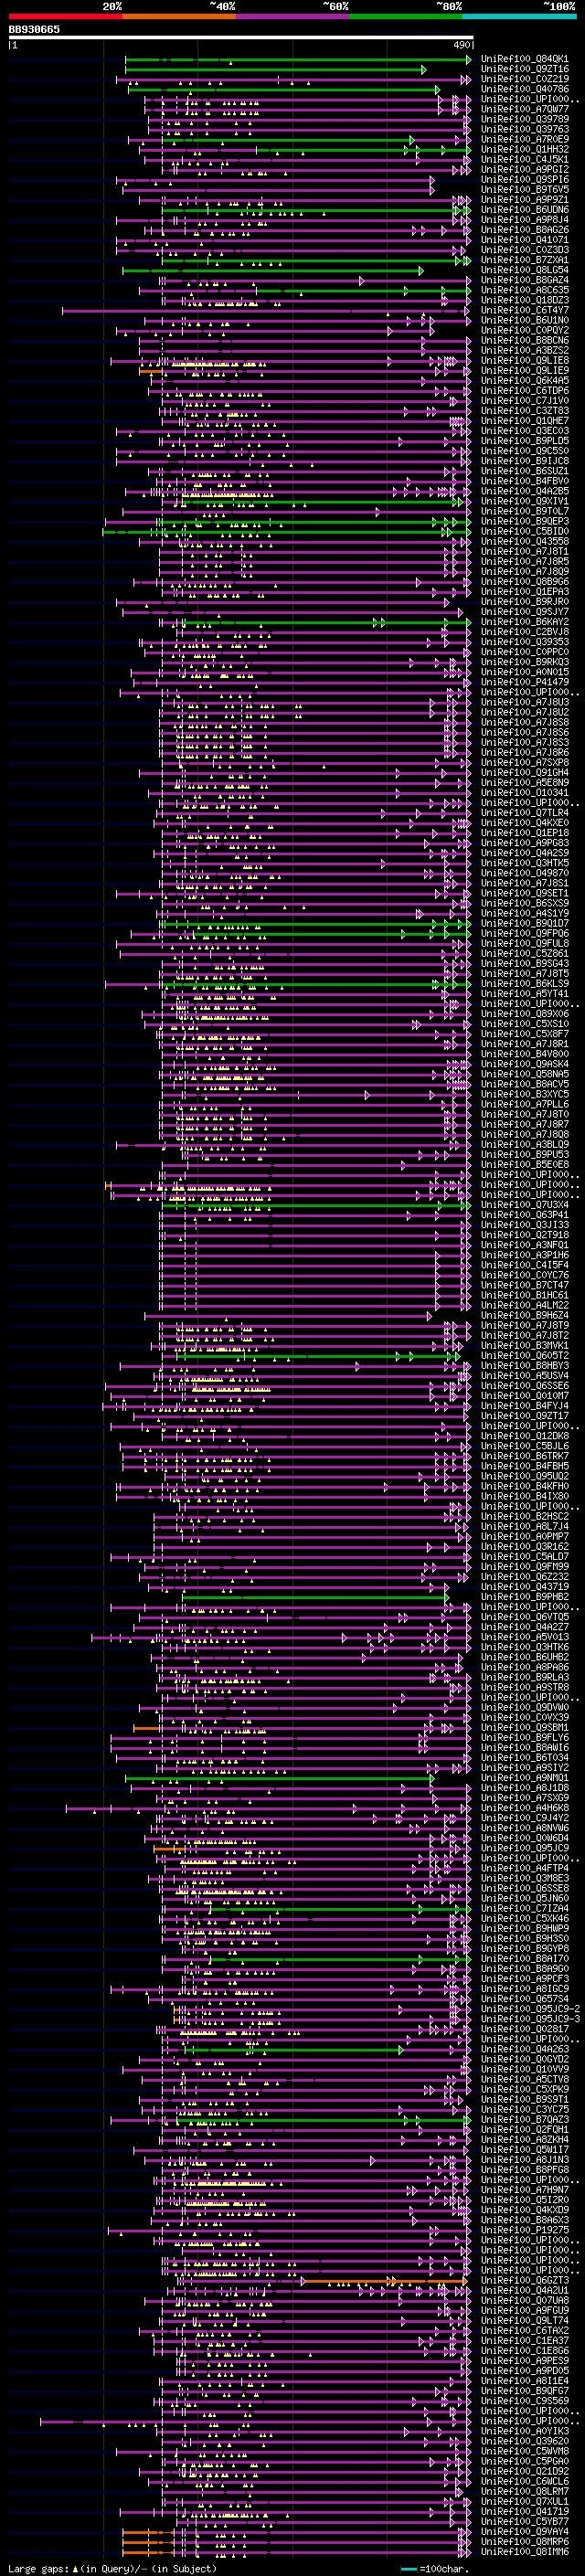Select label UniRef100_Q41071
Screen dimensions: 585x2576
pos(524,240)
